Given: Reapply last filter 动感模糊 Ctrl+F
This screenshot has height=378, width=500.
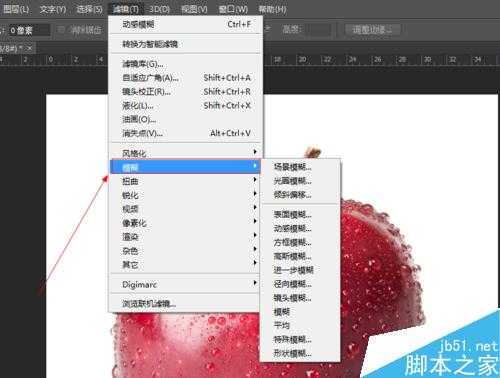Looking at the screenshot, I should [x=186, y=24].
